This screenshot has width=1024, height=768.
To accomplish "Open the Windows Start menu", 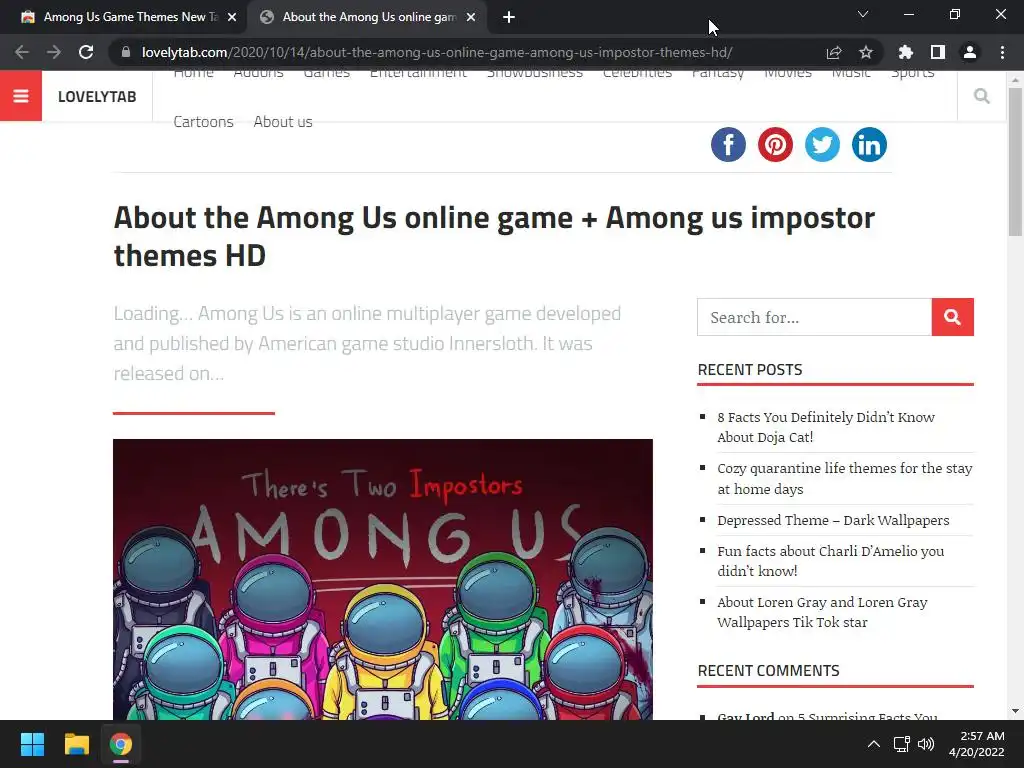I will [x=32, y=744].
